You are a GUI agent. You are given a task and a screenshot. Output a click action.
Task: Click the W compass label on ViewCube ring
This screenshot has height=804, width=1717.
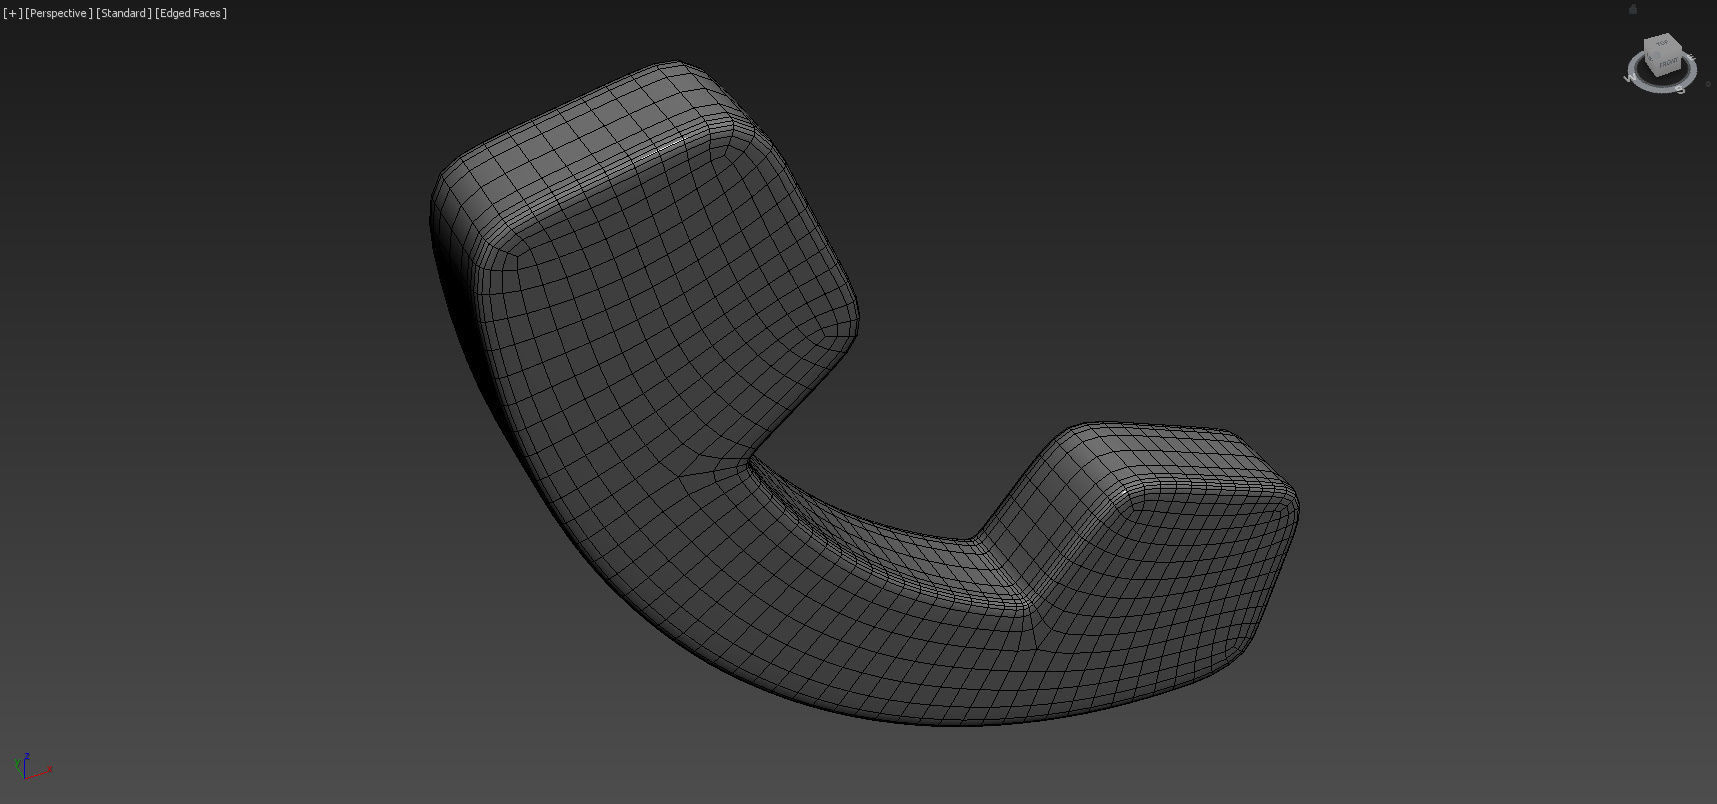point(1629,79)
